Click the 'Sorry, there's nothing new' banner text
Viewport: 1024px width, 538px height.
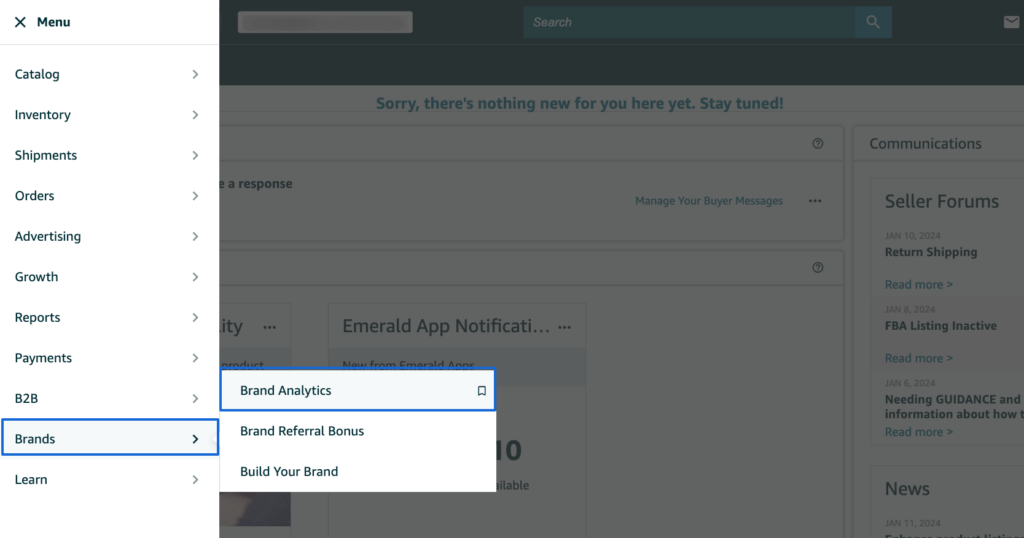(579, 103)
